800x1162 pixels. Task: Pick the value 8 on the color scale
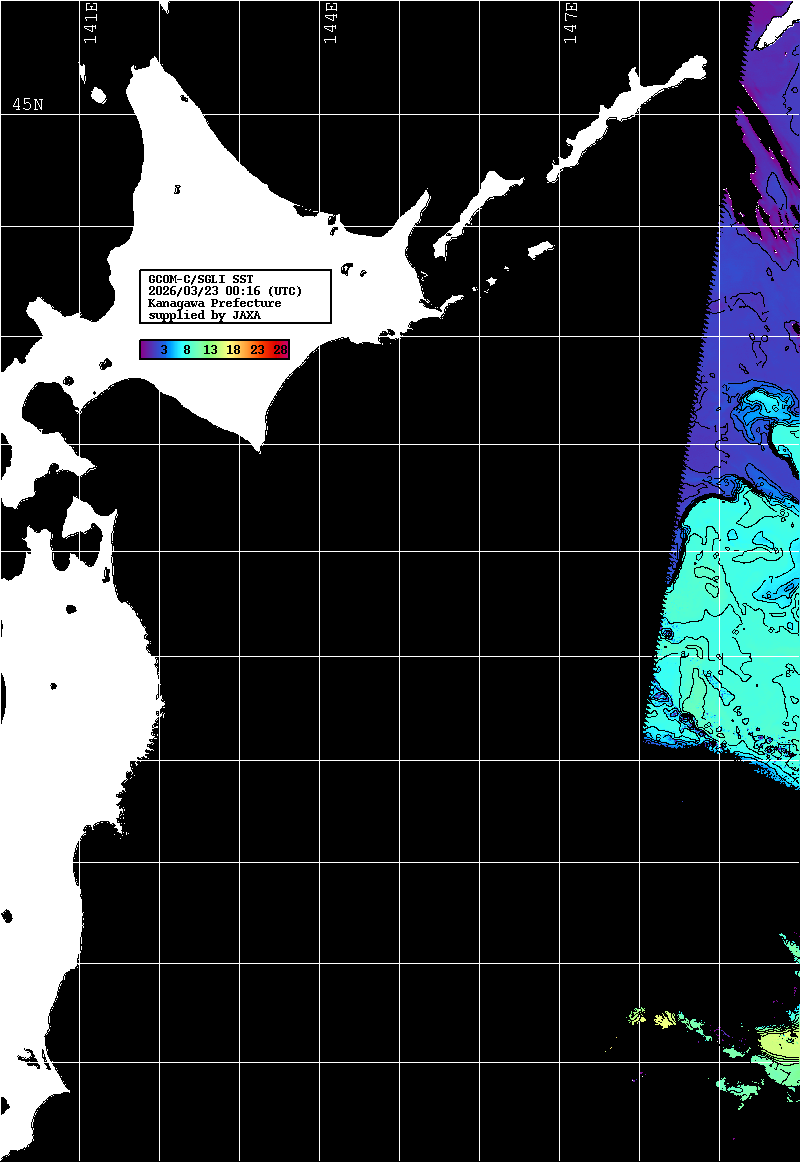click(187, 350)
